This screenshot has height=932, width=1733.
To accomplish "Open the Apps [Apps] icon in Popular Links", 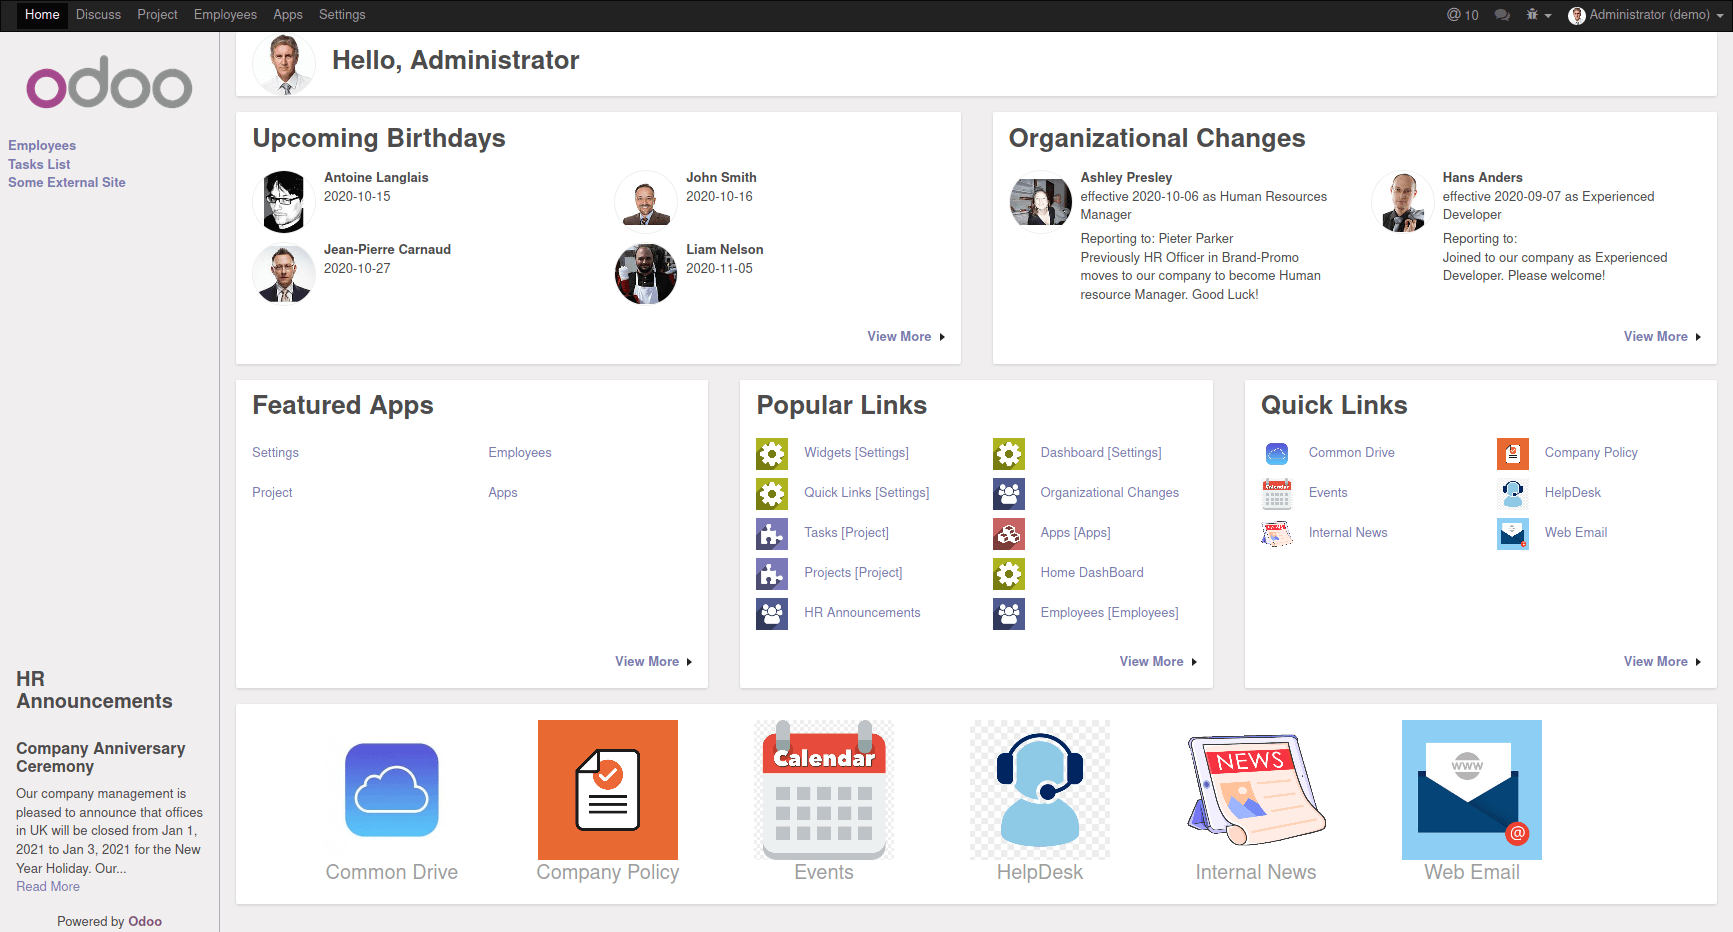I will (1009, 533).
